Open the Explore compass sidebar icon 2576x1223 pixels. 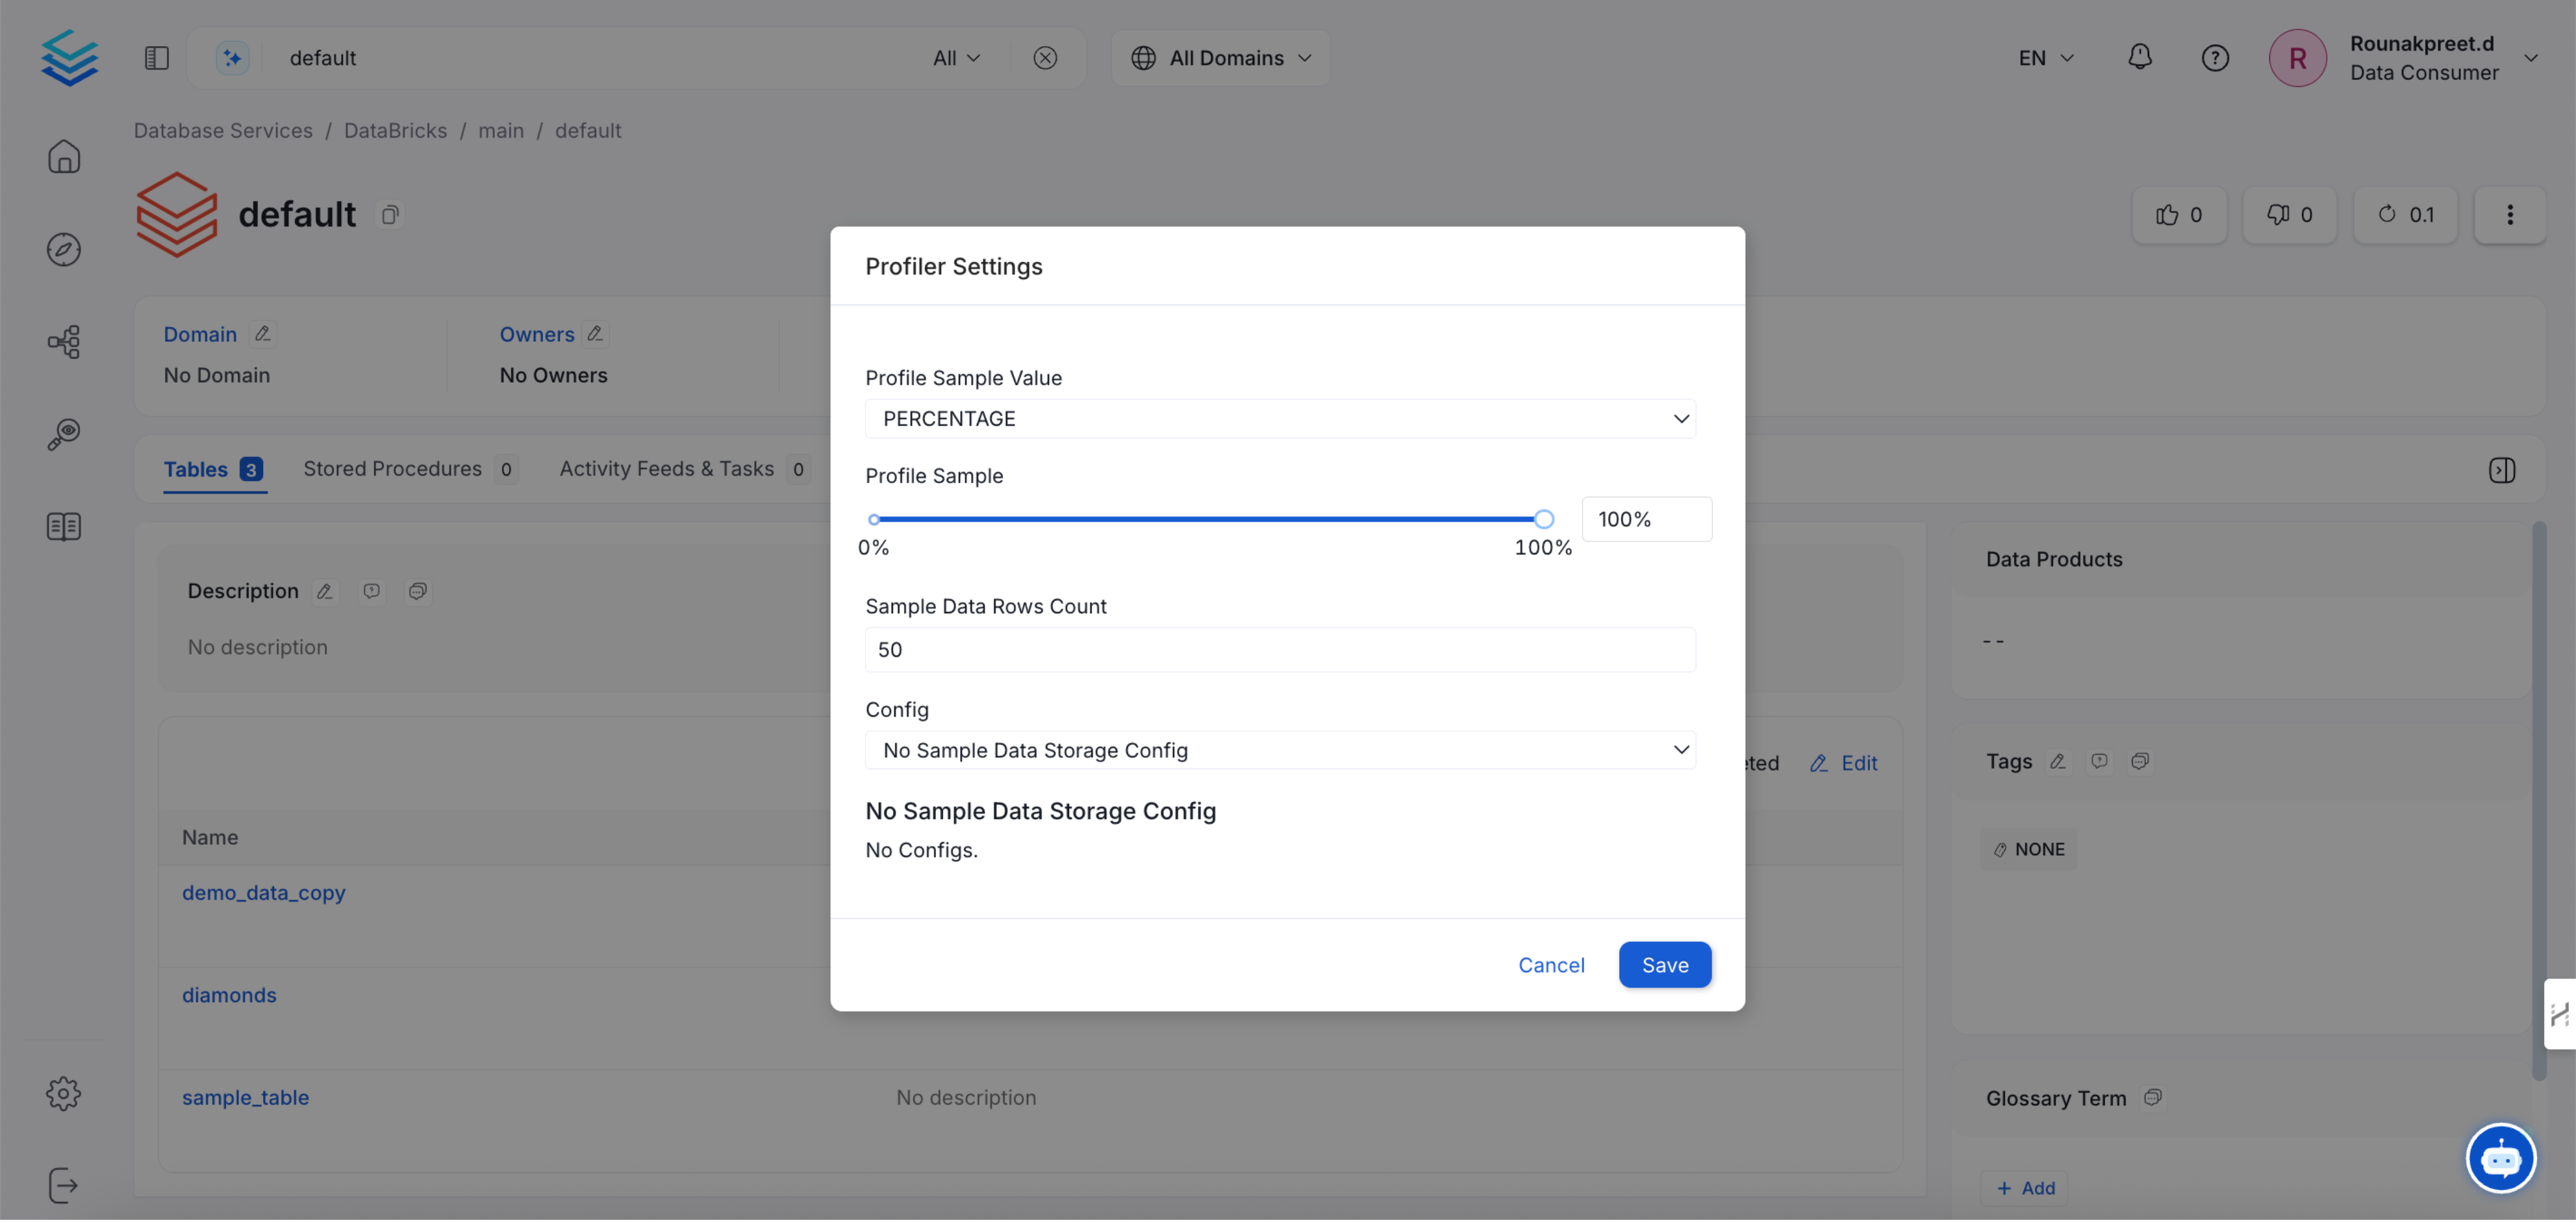click(x=63, y=250)
